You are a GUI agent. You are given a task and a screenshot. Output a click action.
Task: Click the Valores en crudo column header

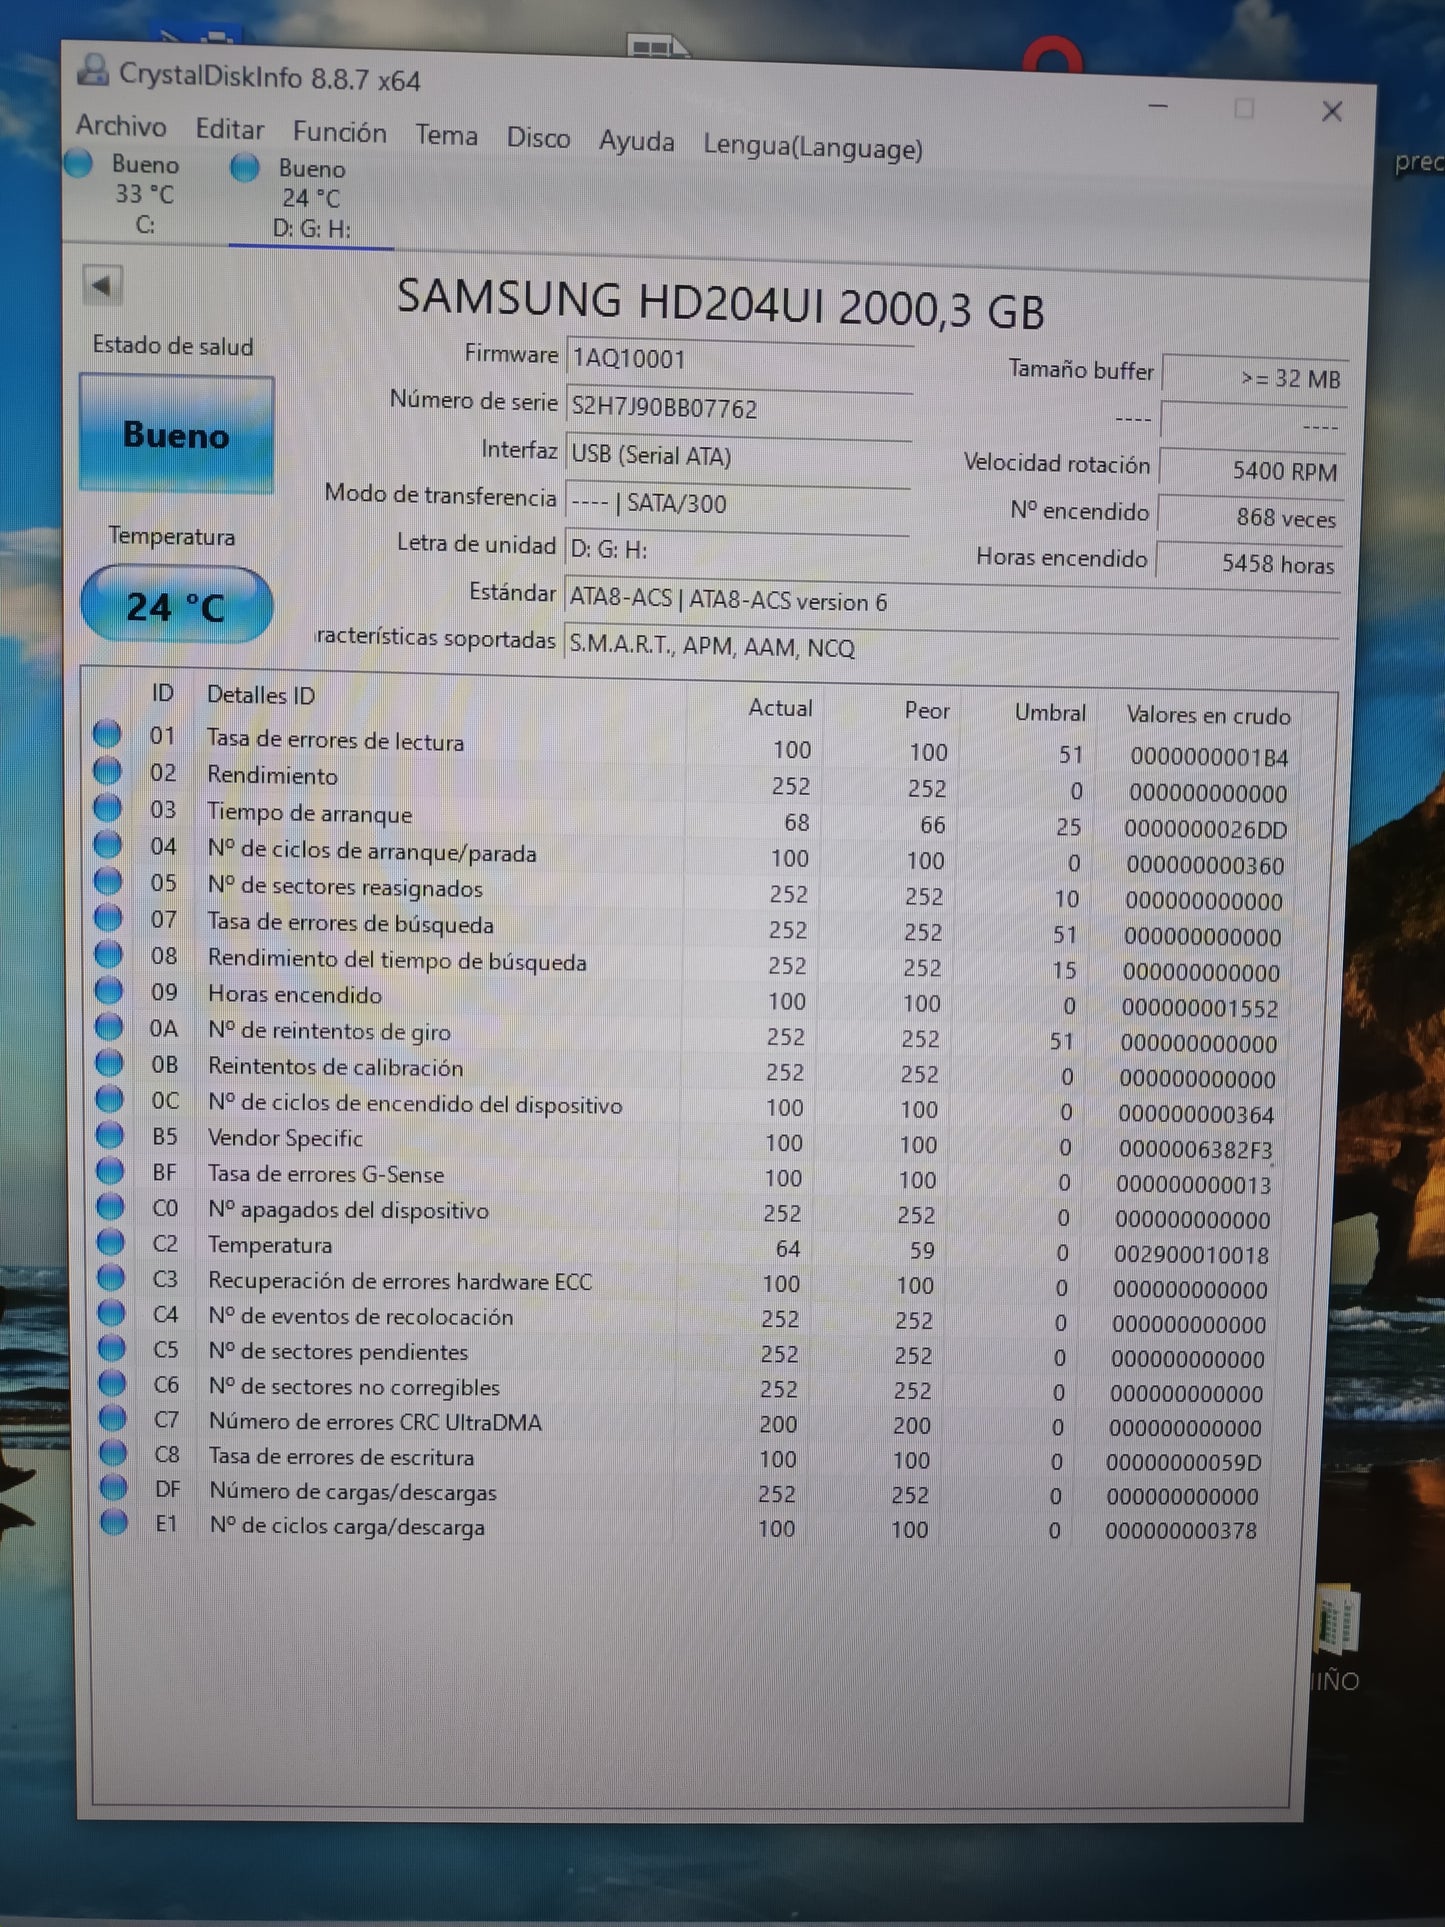click(x=1209, y=715)
